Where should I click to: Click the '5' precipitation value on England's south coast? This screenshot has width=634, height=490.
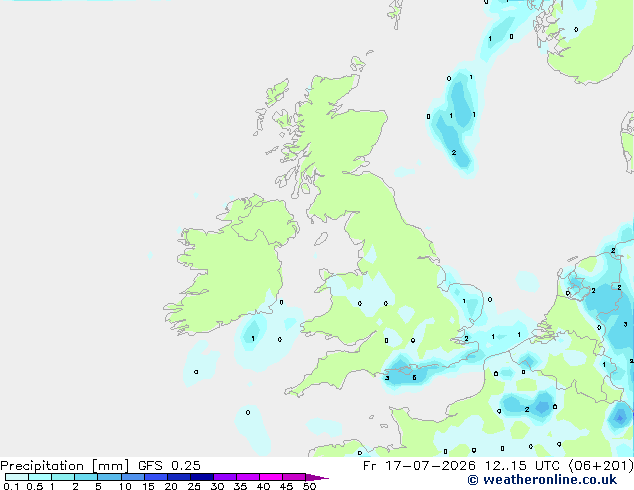coord(414,378)
